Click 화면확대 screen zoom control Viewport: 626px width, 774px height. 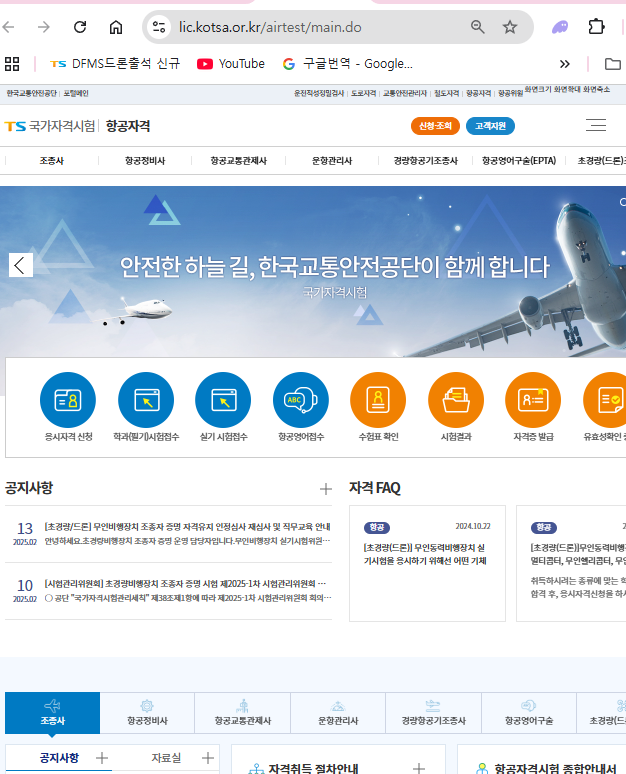click(x=567, y=89)
